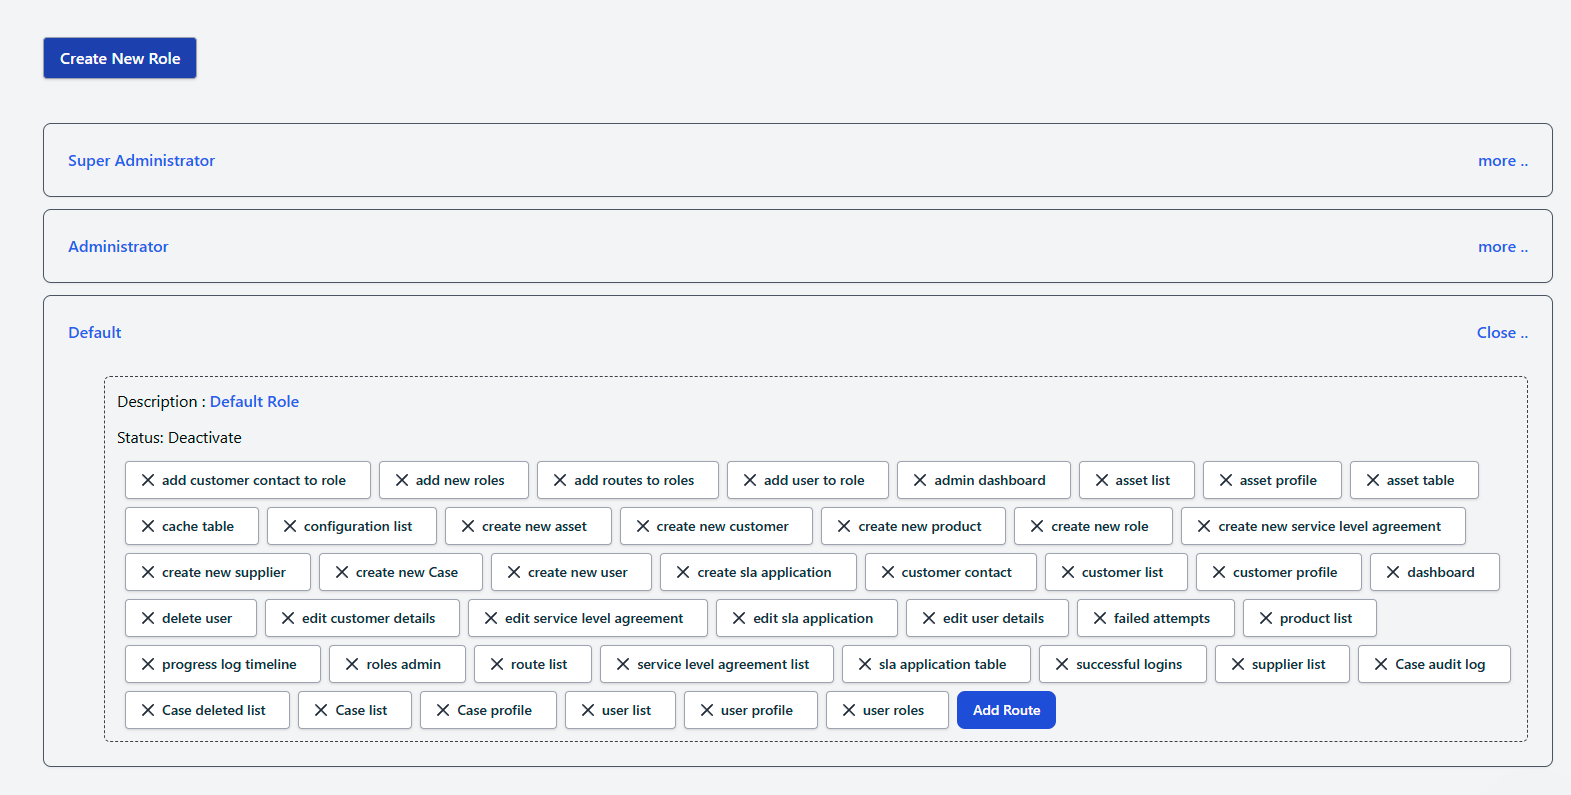Viewport: 1571px width, 795px height.
Task: Click the Default role heading
Action: [95, 333]
